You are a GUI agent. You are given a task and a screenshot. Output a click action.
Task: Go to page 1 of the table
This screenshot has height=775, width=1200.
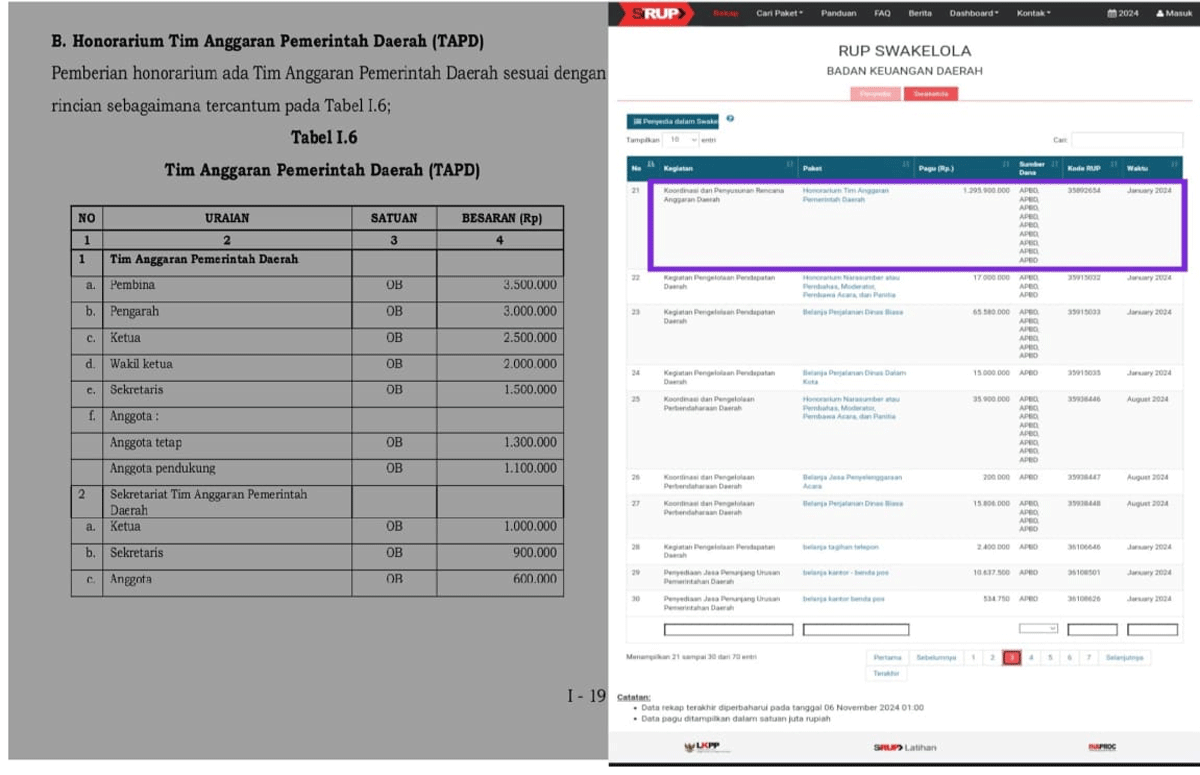tap(973, 657)
